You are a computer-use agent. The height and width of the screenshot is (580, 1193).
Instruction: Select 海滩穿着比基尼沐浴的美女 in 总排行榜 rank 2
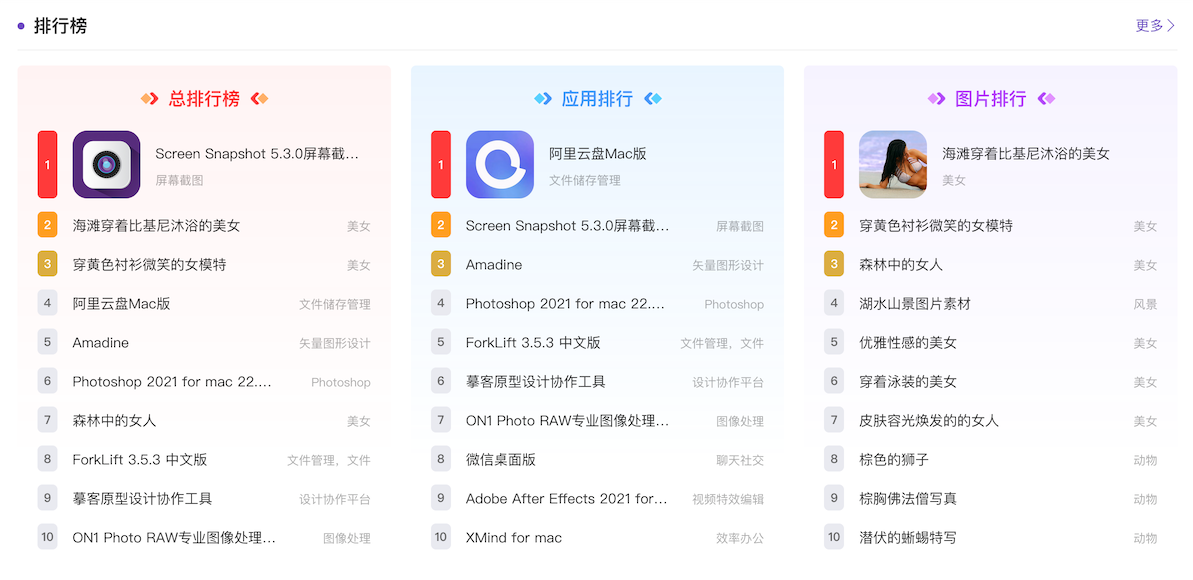(157, 226)
